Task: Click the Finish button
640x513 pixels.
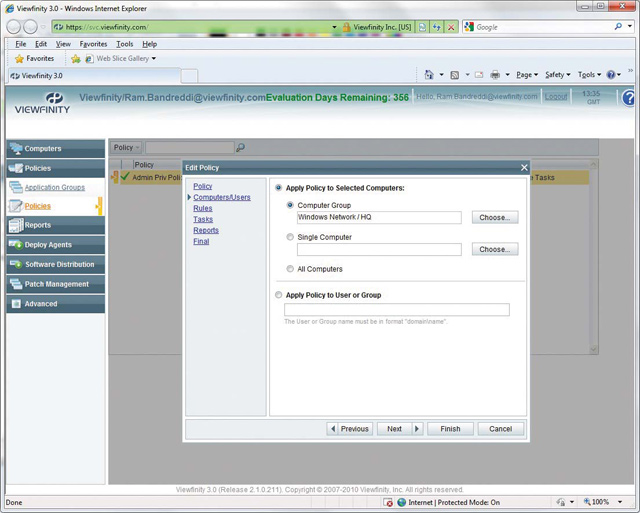Action: 450,429
